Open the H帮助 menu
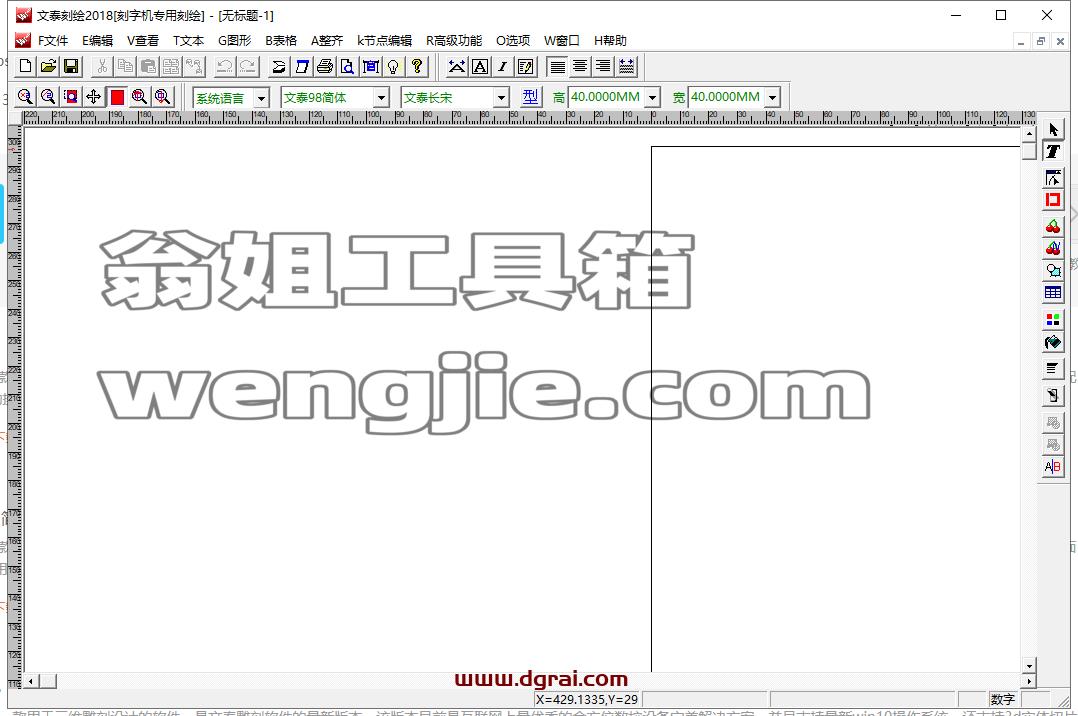The height and width of the screenshot is (716, 1078). point(610,41)
